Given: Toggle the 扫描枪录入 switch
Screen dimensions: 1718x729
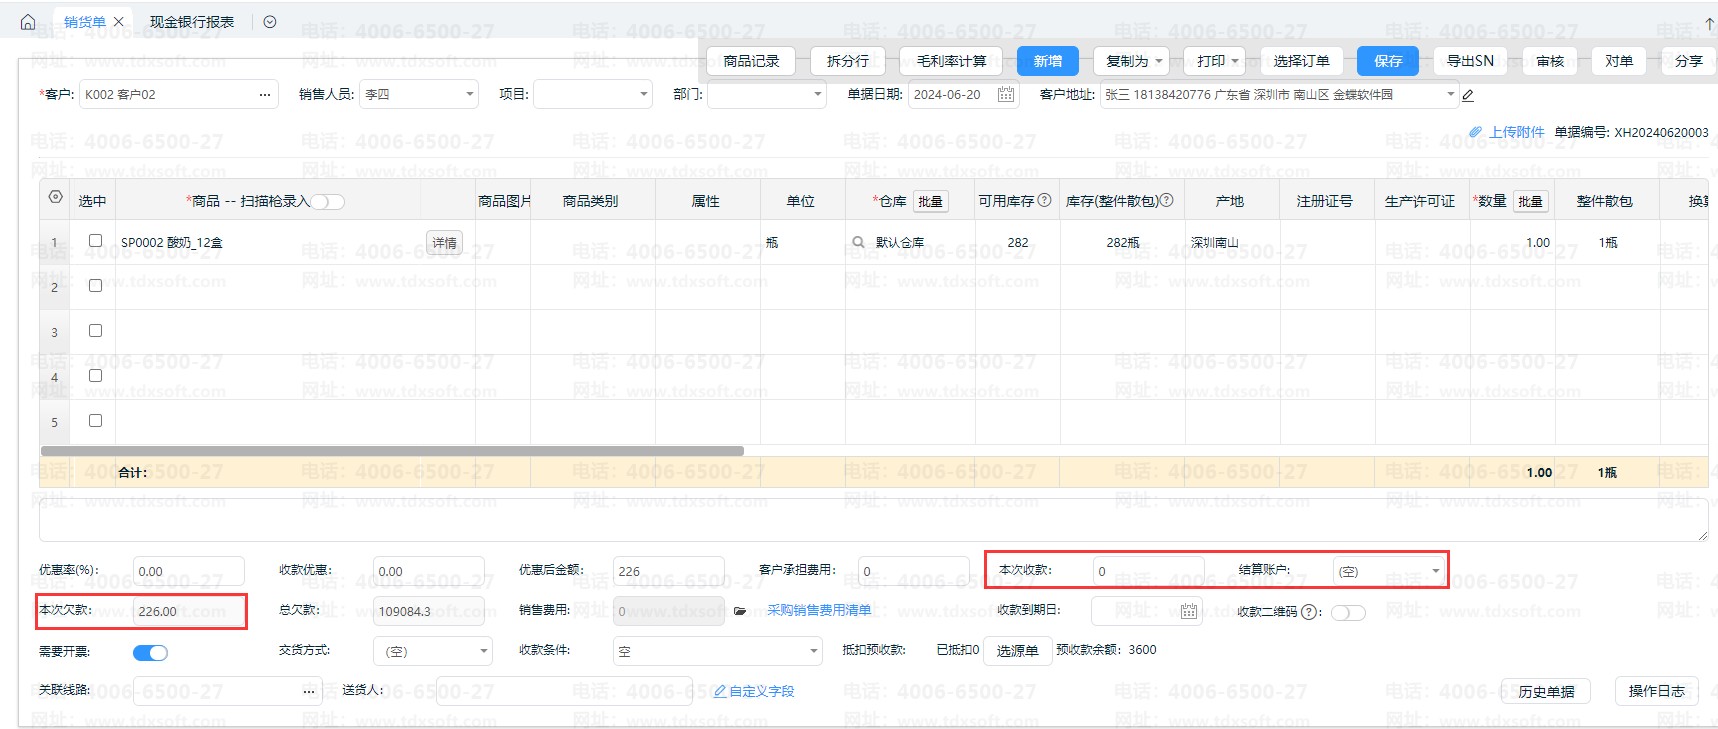Looking at the screenshot, I should (x=328, y=202).
